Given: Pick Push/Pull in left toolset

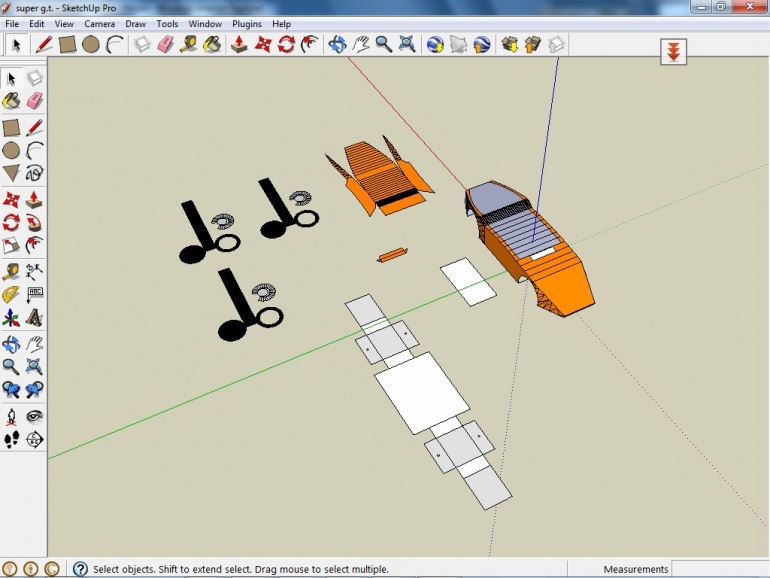Looking at the screenshot, I should pos(34,199).
